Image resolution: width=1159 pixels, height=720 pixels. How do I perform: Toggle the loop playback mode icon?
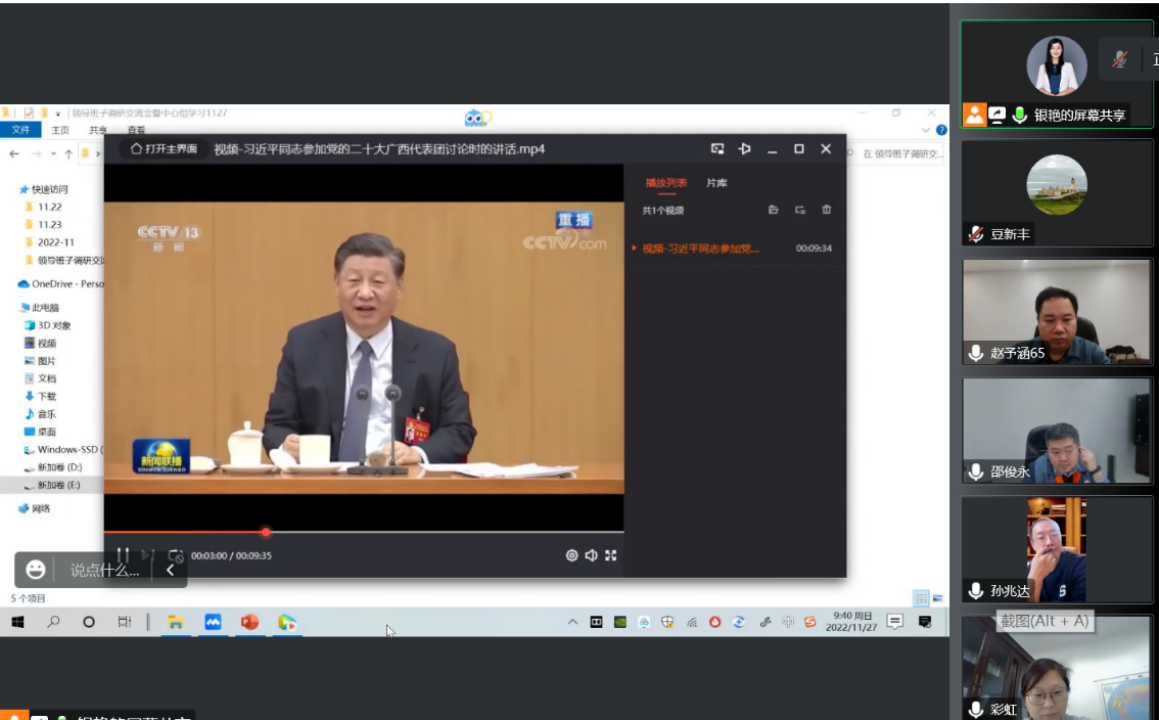click(176, 555)
